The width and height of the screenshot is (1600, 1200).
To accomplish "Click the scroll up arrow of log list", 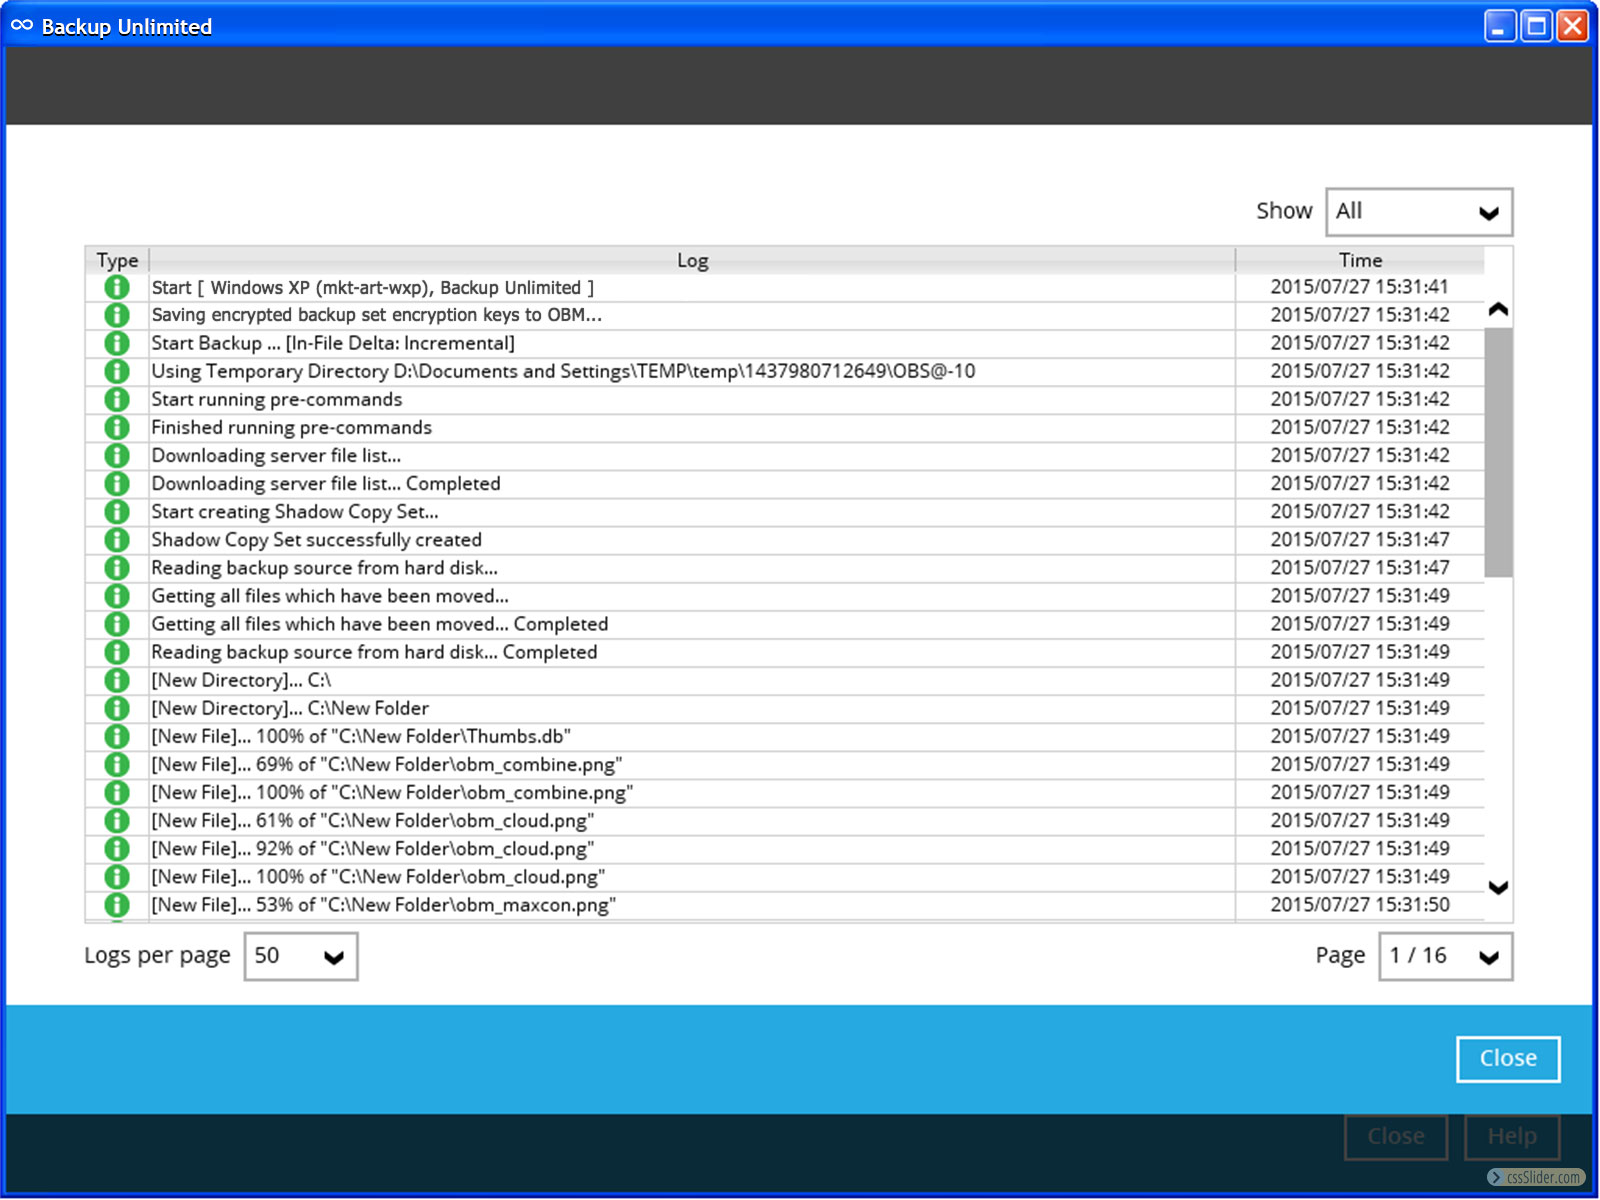I will [1498, 309].
